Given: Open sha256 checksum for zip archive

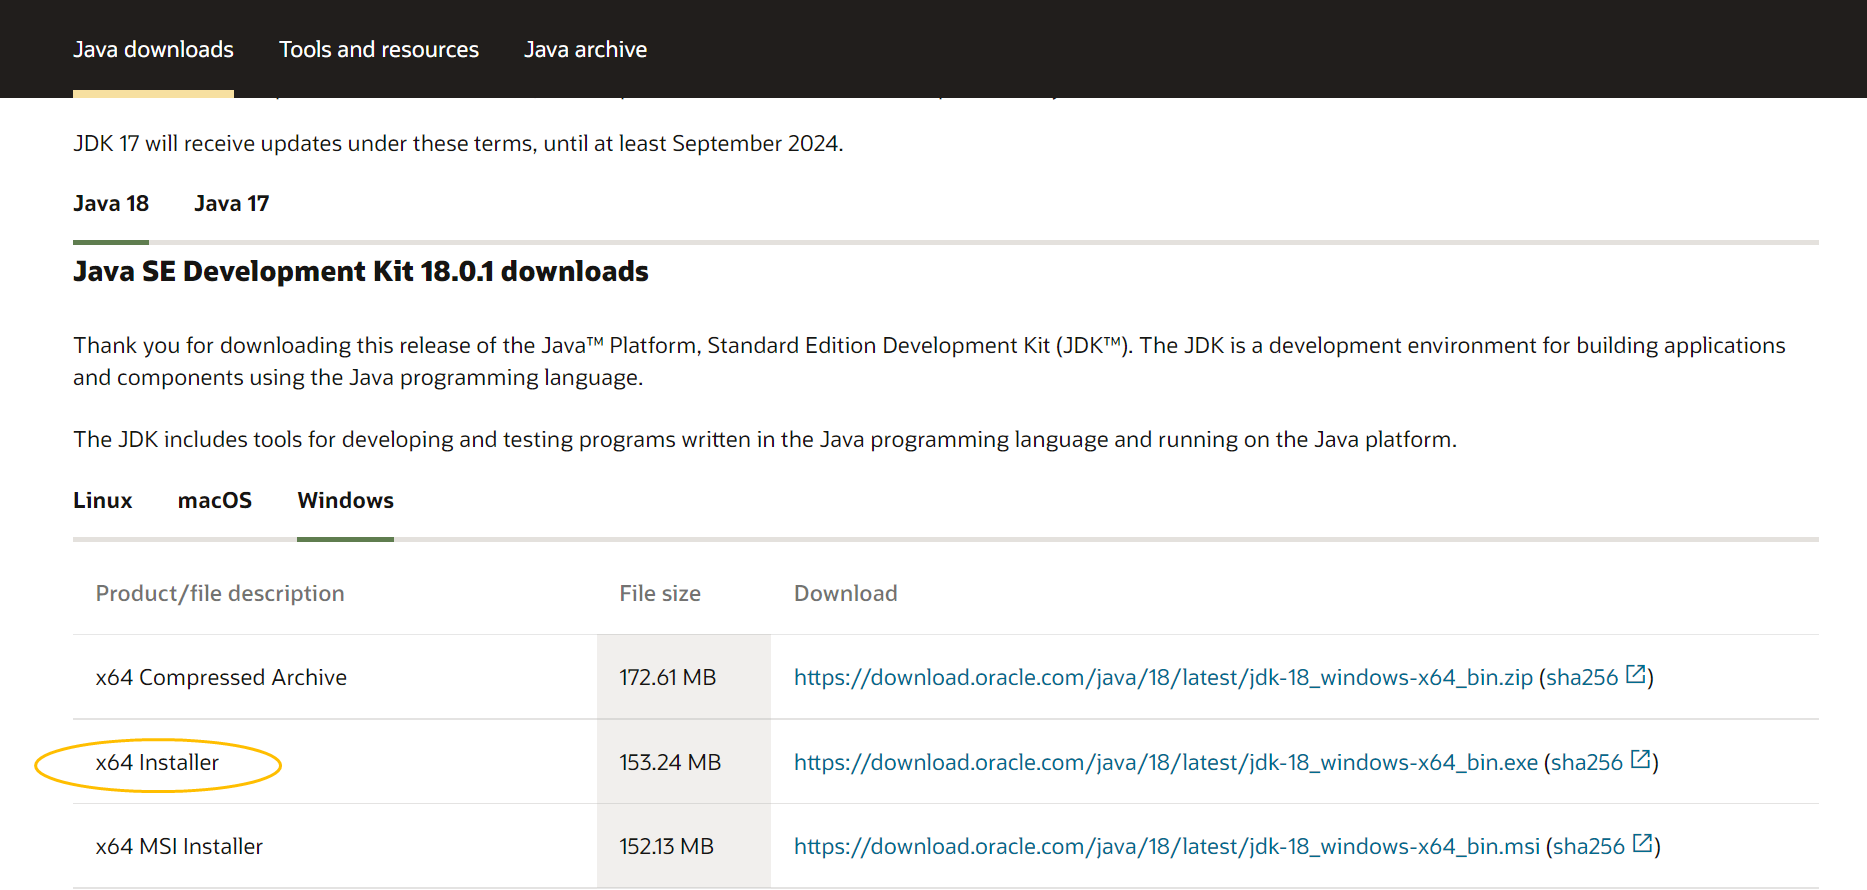Looking at the screenshot, I should 1582,678.
